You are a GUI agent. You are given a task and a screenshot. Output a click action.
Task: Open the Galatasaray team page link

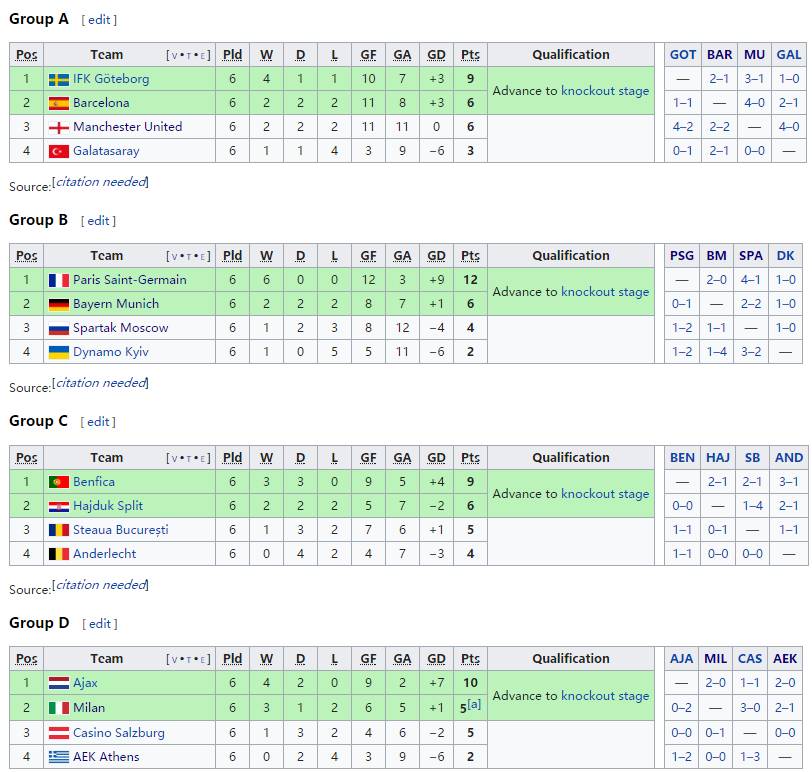[106, 151]
